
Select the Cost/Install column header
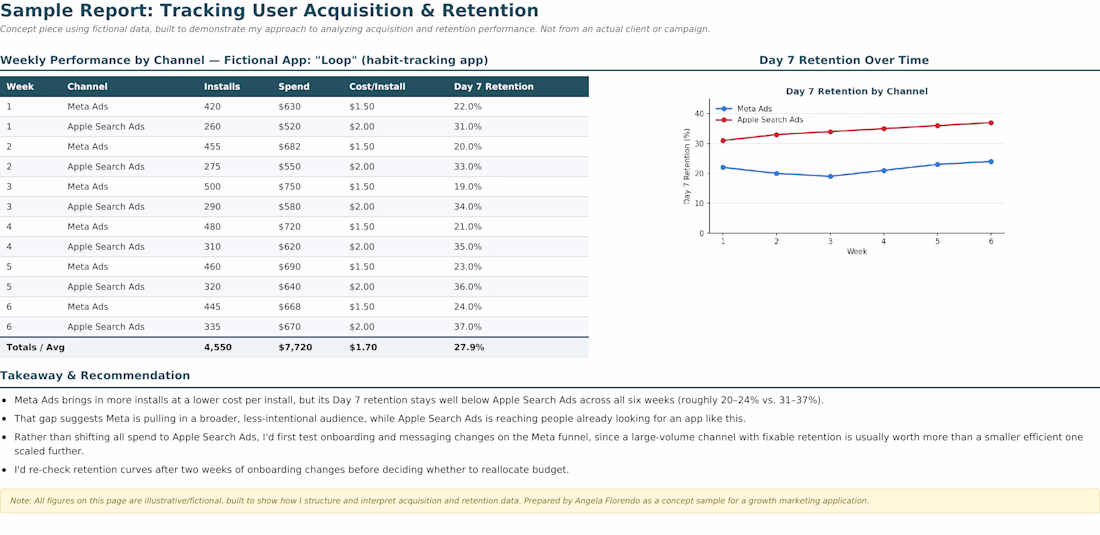click(377, 87)
